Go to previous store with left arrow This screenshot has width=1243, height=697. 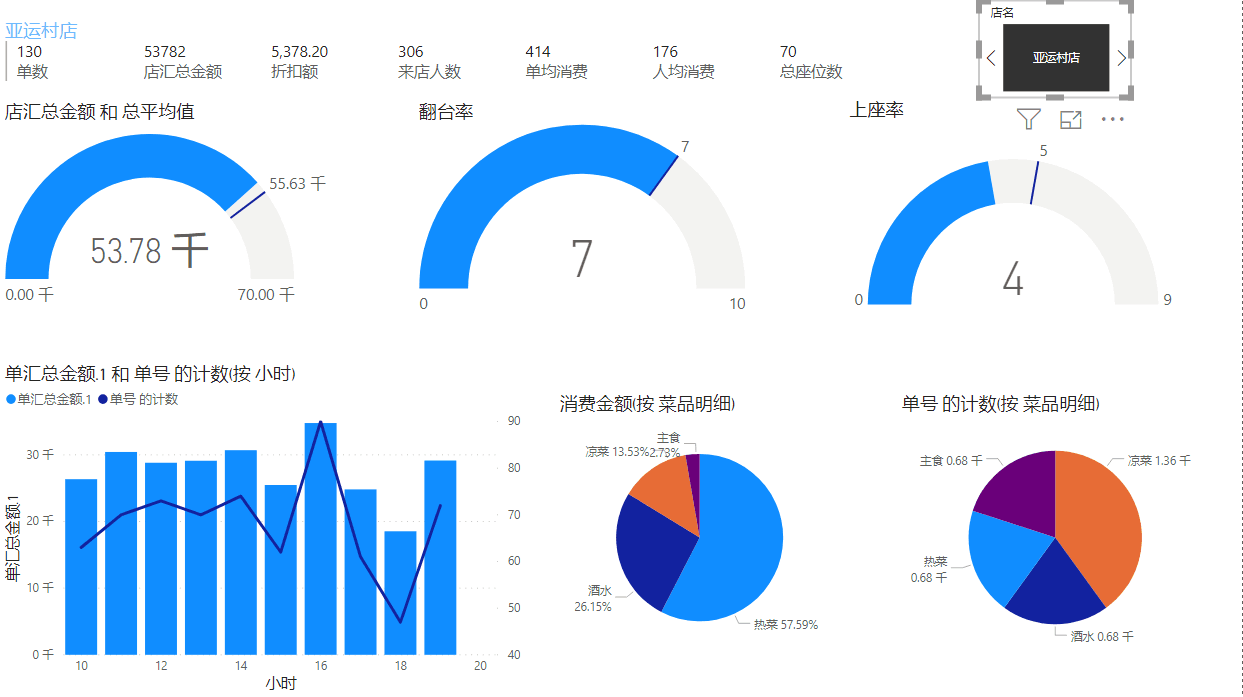(991, 58)
